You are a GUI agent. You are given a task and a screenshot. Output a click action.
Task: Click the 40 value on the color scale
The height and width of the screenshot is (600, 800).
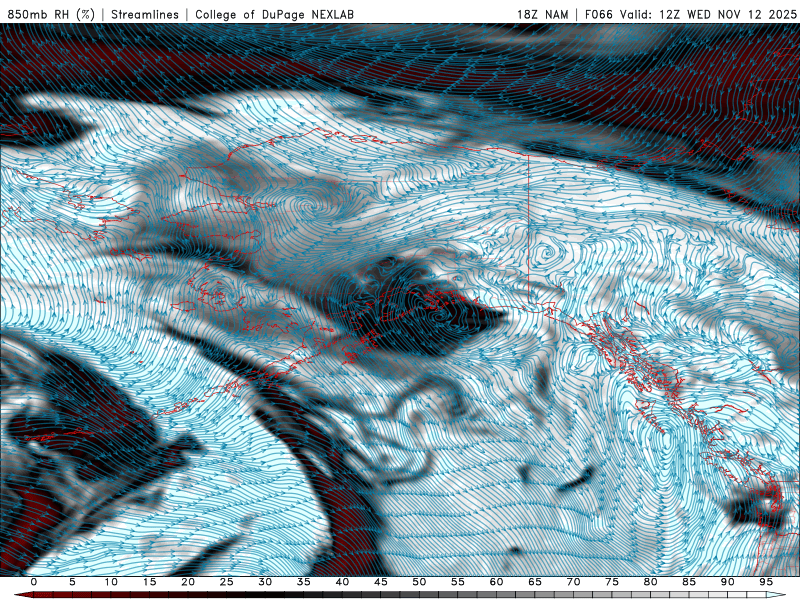click(x=342, y=582)
